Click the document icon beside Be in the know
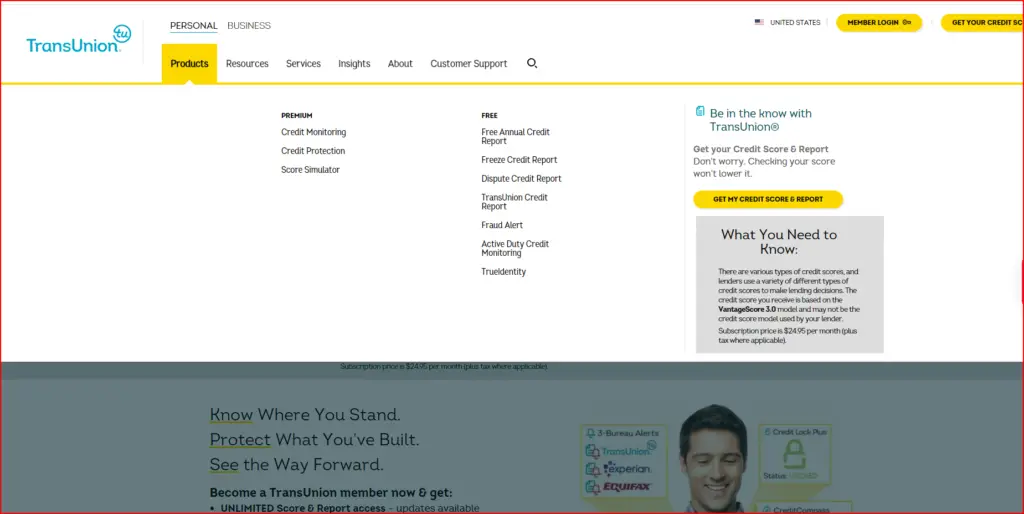 [700, 111]
